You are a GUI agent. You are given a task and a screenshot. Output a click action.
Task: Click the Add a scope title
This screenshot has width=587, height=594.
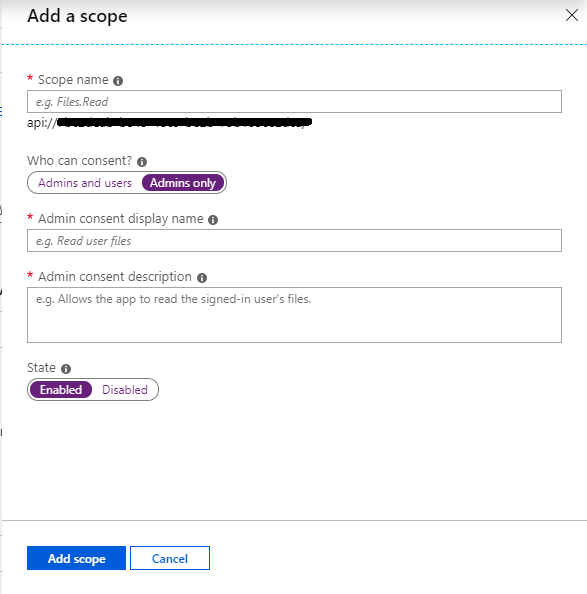click(x=77, y=16)
